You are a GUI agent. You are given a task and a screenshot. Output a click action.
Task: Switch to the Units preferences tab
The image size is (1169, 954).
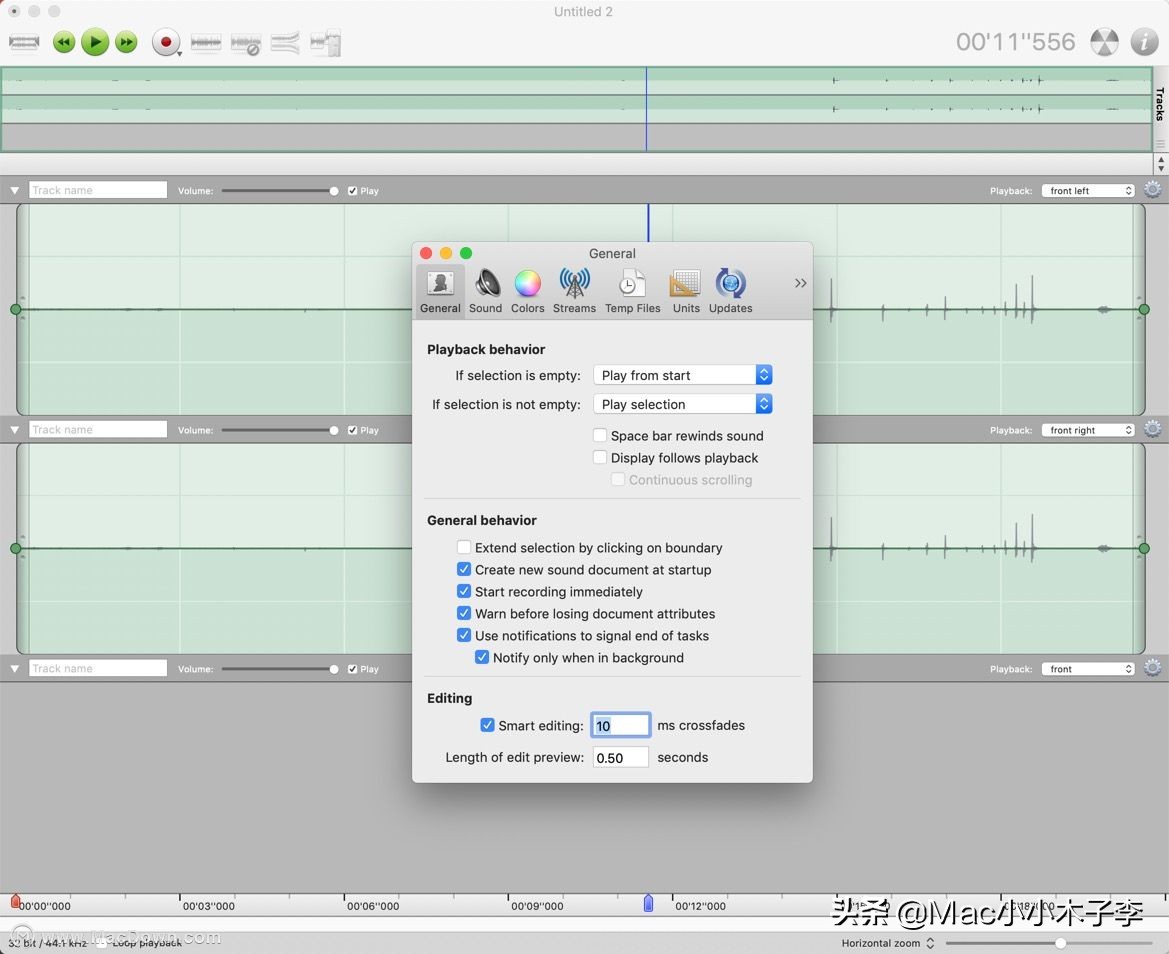tap(686, 291)
